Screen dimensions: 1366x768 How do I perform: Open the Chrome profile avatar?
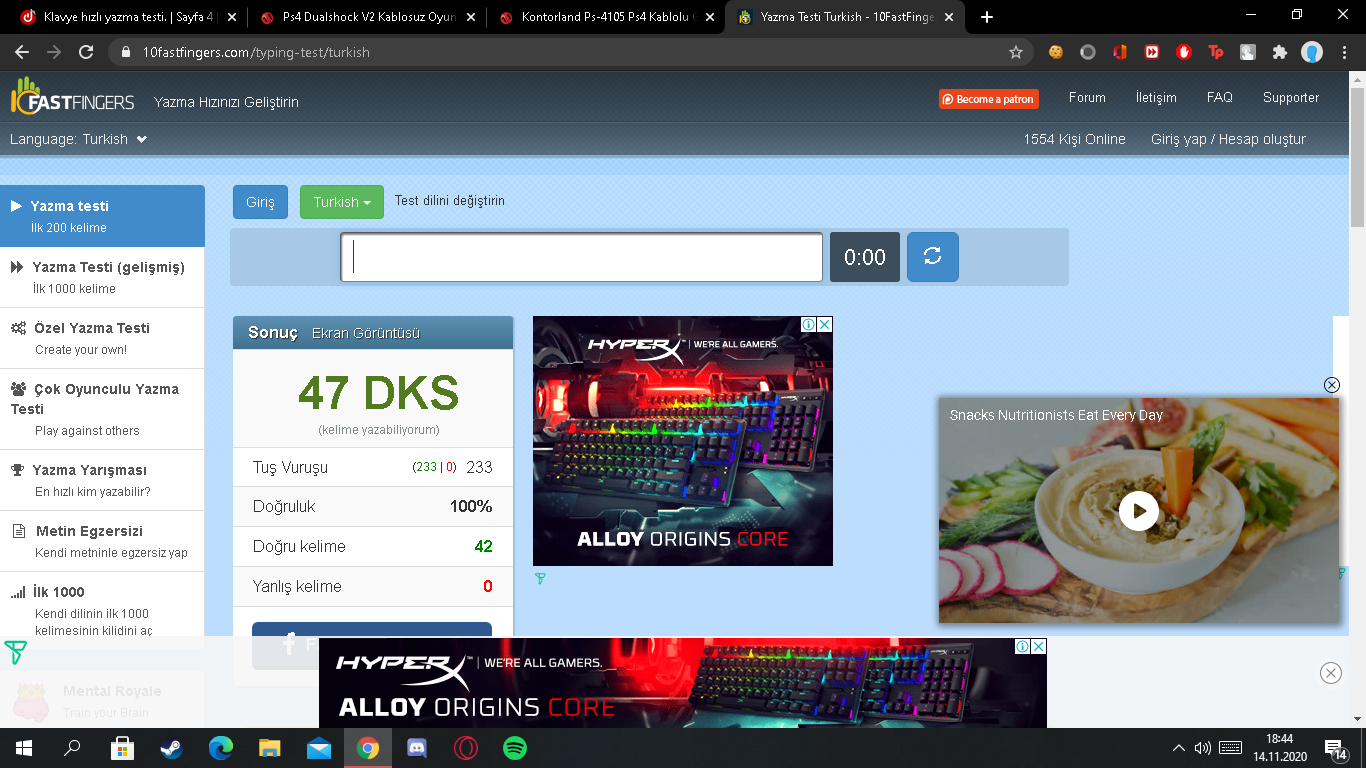1312,52
